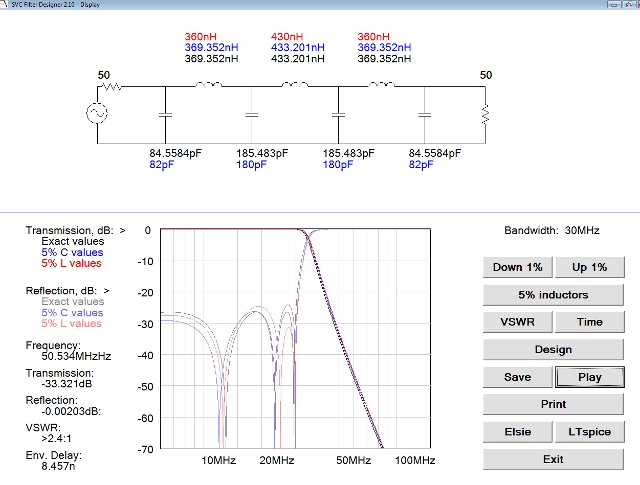Save the filter design
The width and height of the screenshot is (640, 485).
pyautogui.click(x=515, y=377)
